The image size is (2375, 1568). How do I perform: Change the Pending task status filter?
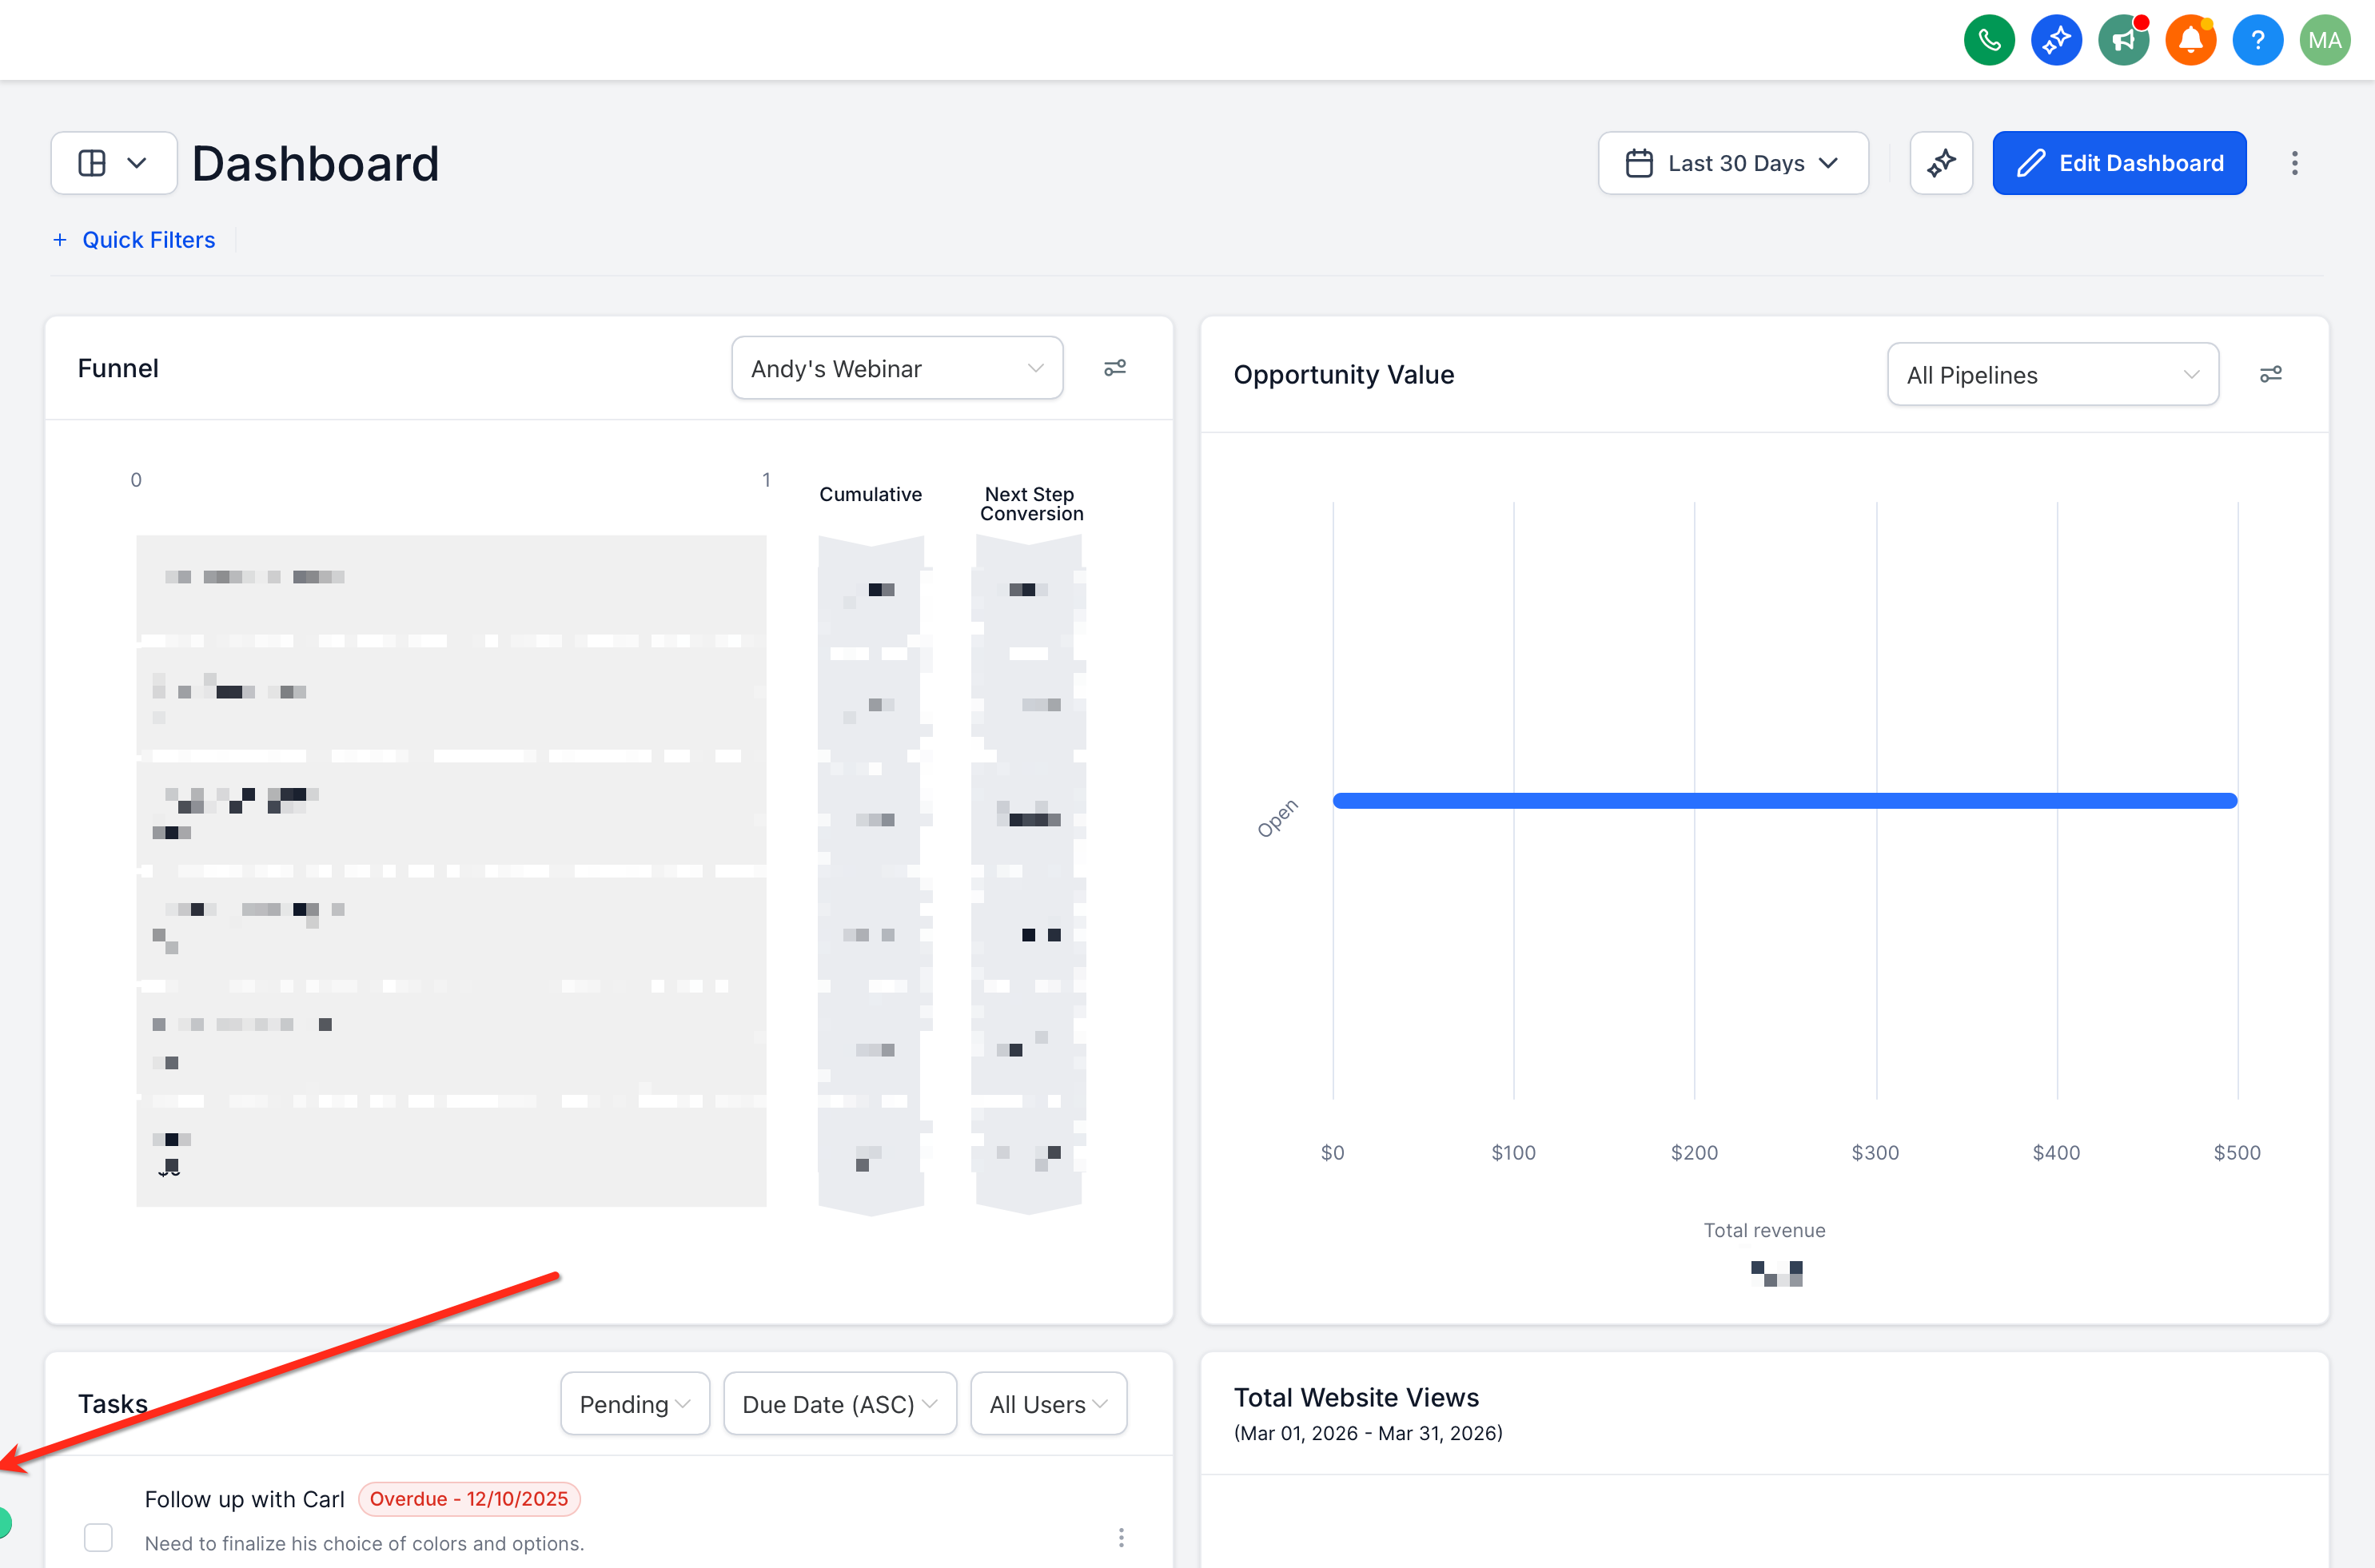point(635,1404)
